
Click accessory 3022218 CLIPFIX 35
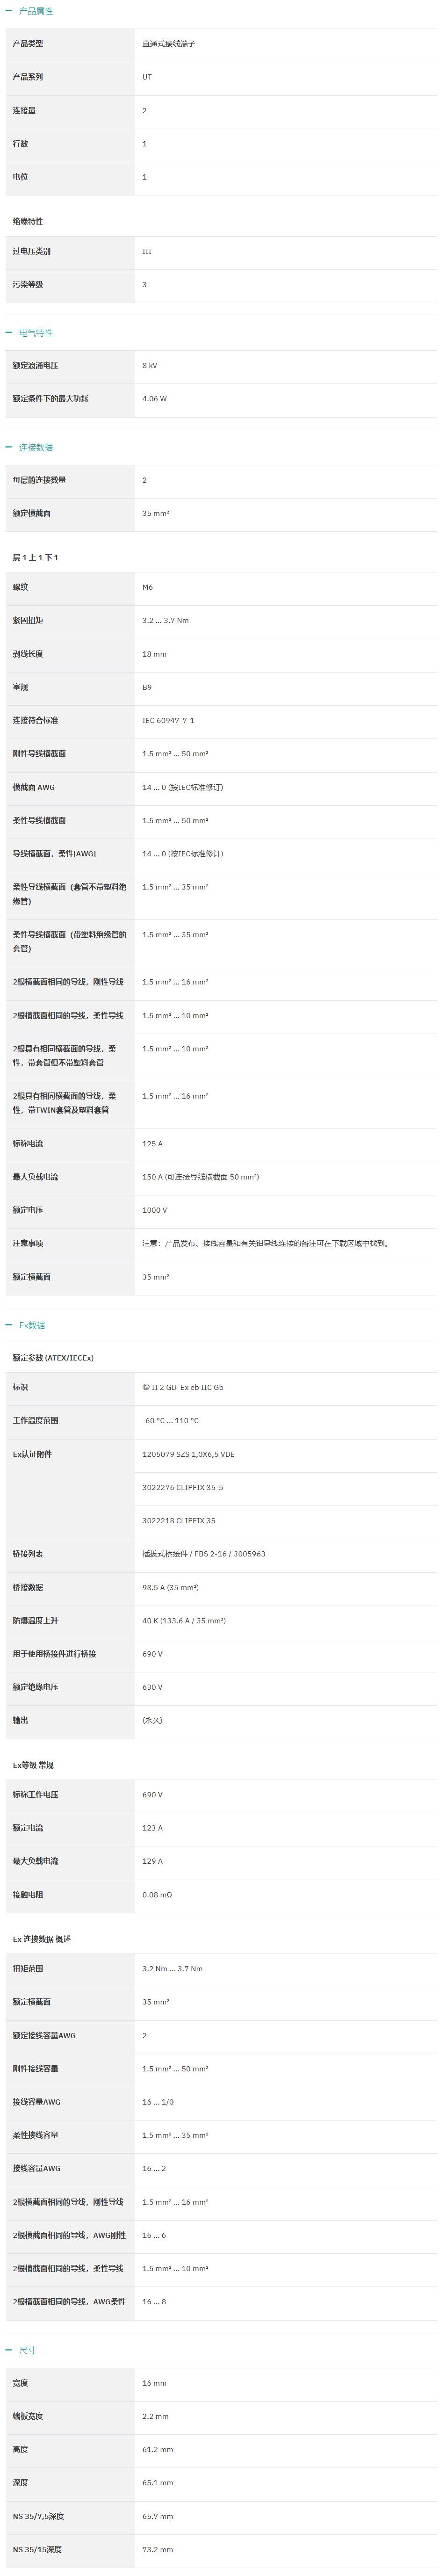point(179,1521)
